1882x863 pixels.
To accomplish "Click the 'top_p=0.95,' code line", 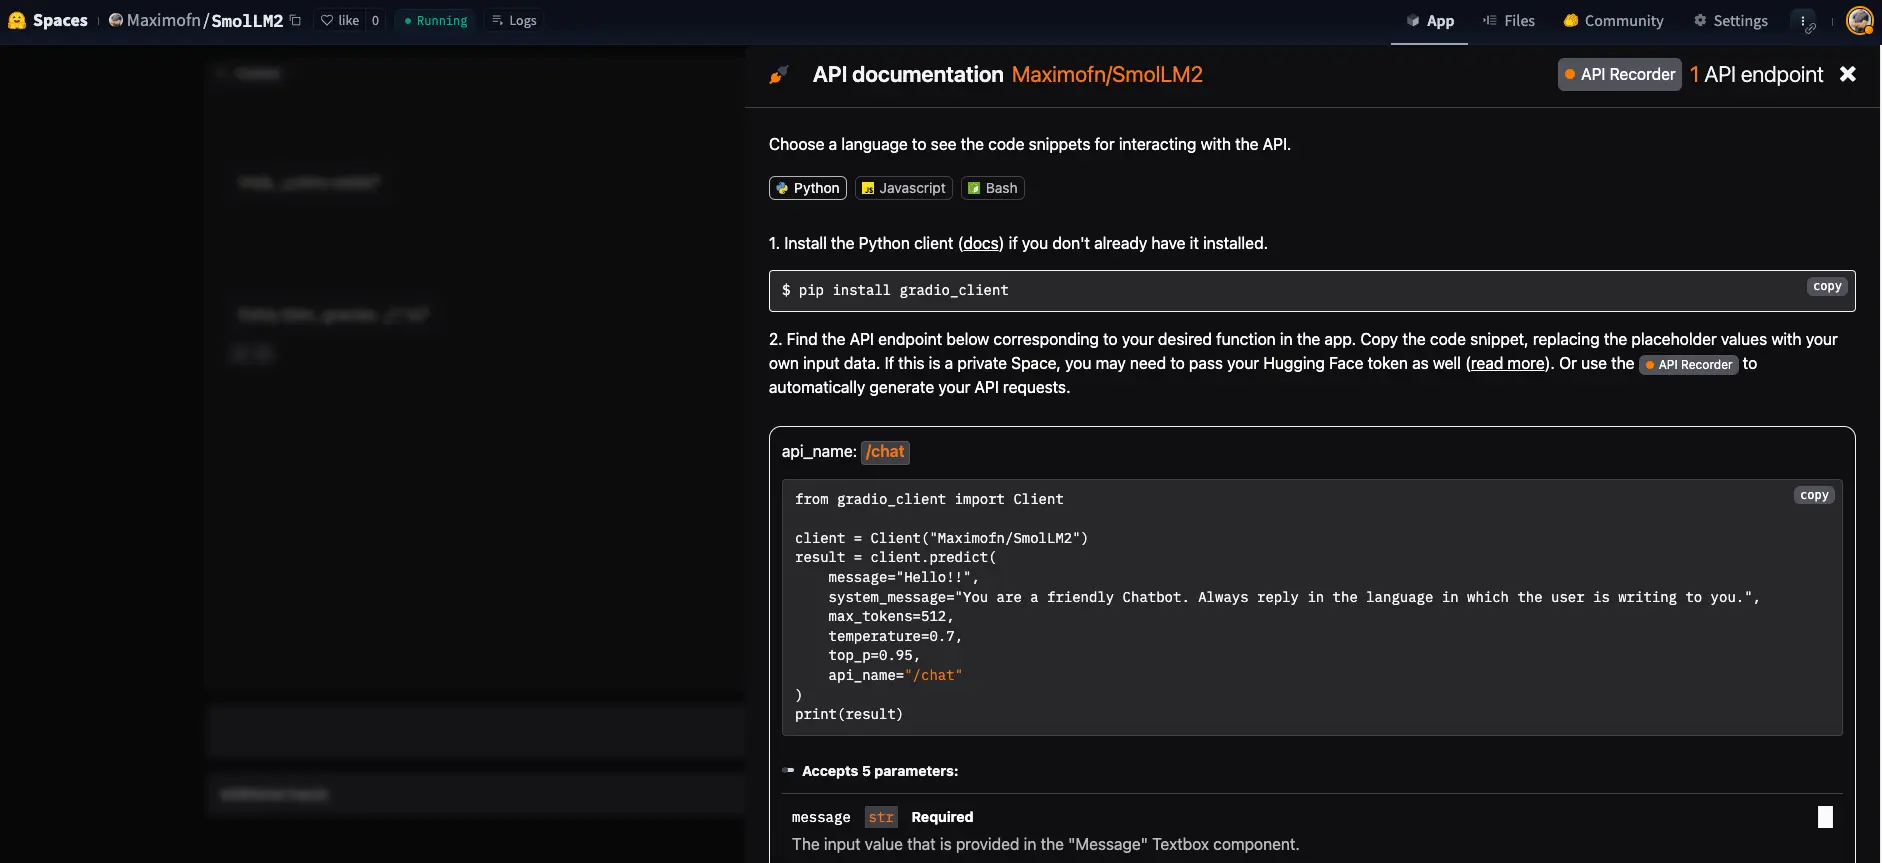I will [x=874, y=655].
